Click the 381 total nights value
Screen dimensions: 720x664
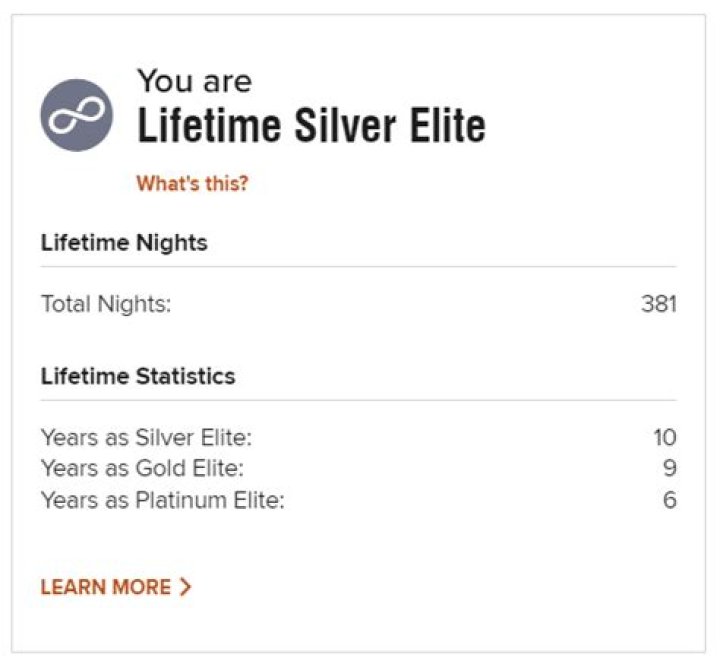658,304
